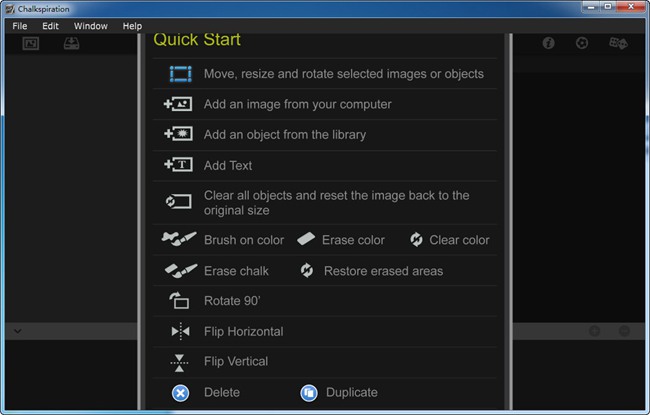Click the Rotate 90° icon

click(x=179, y=300)
